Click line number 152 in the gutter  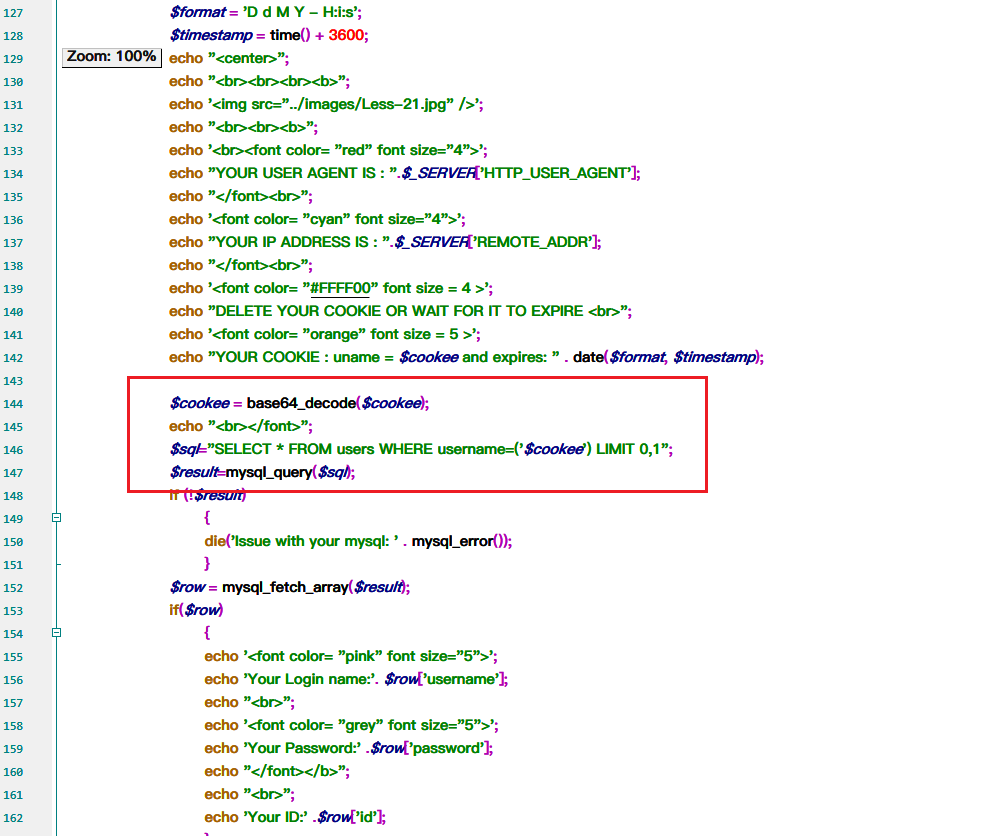pyautogui.click(x=13, y=587)
